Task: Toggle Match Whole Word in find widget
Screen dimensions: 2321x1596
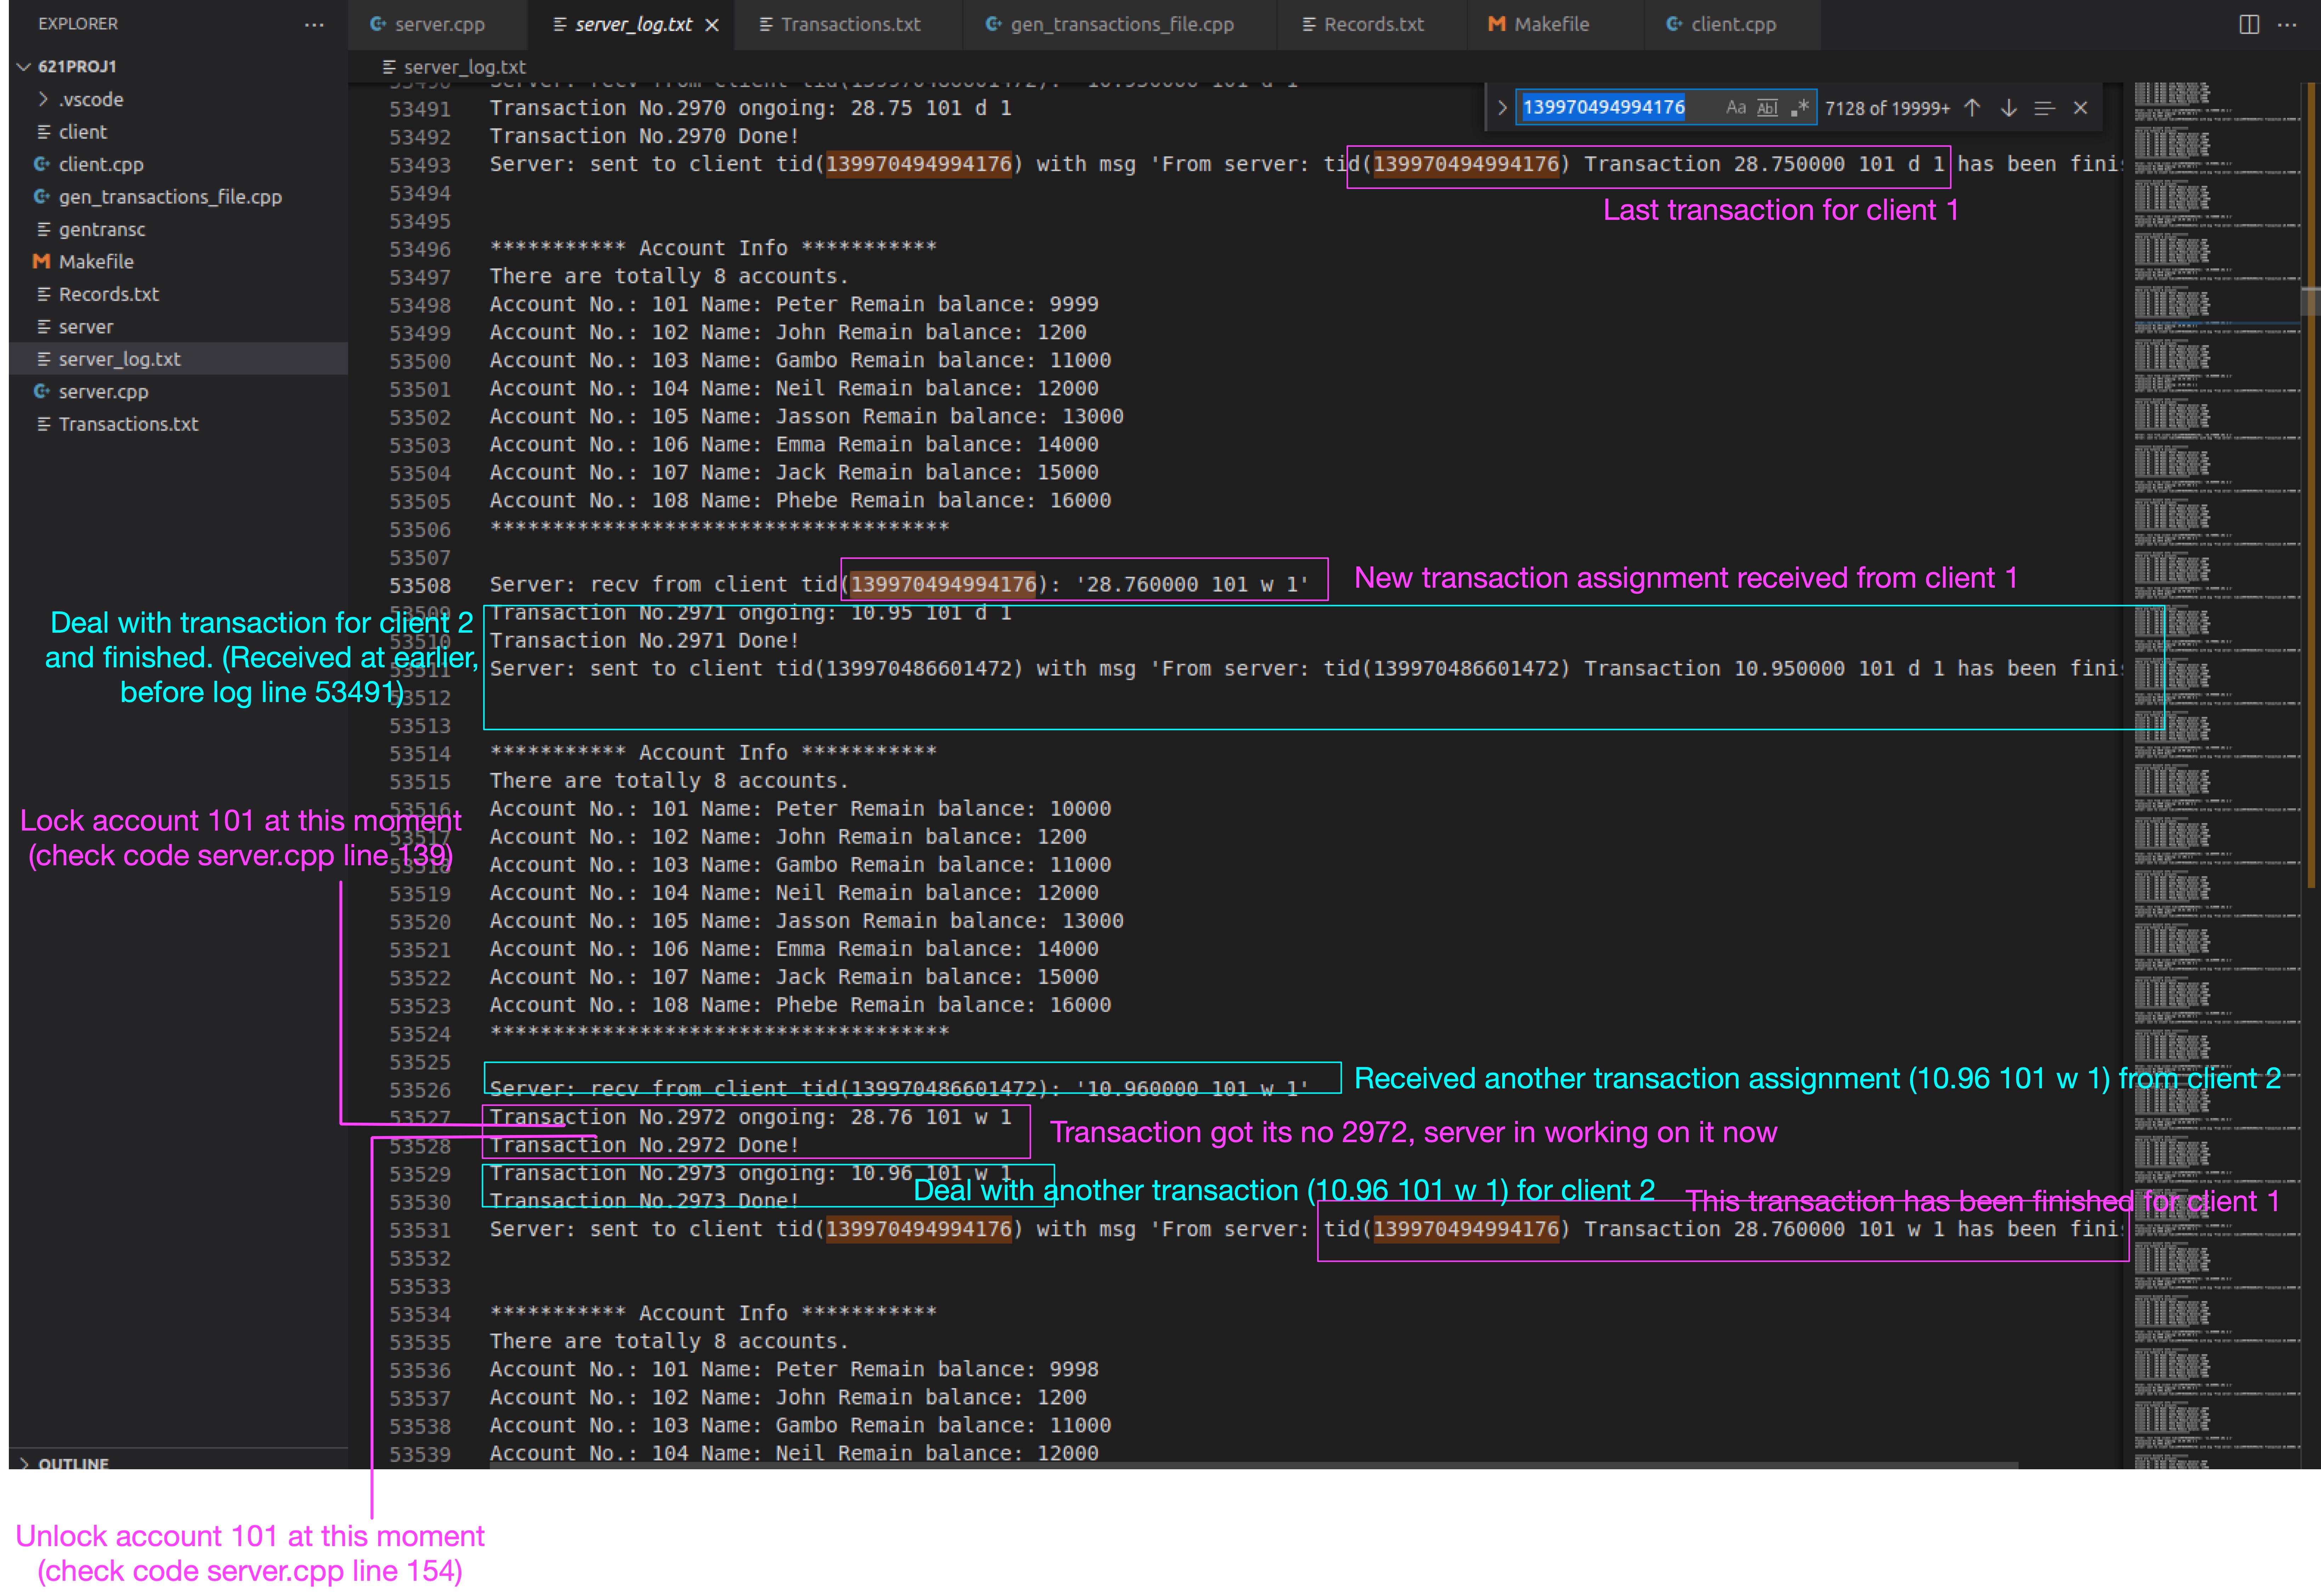Action: [x=1768, y=108]
